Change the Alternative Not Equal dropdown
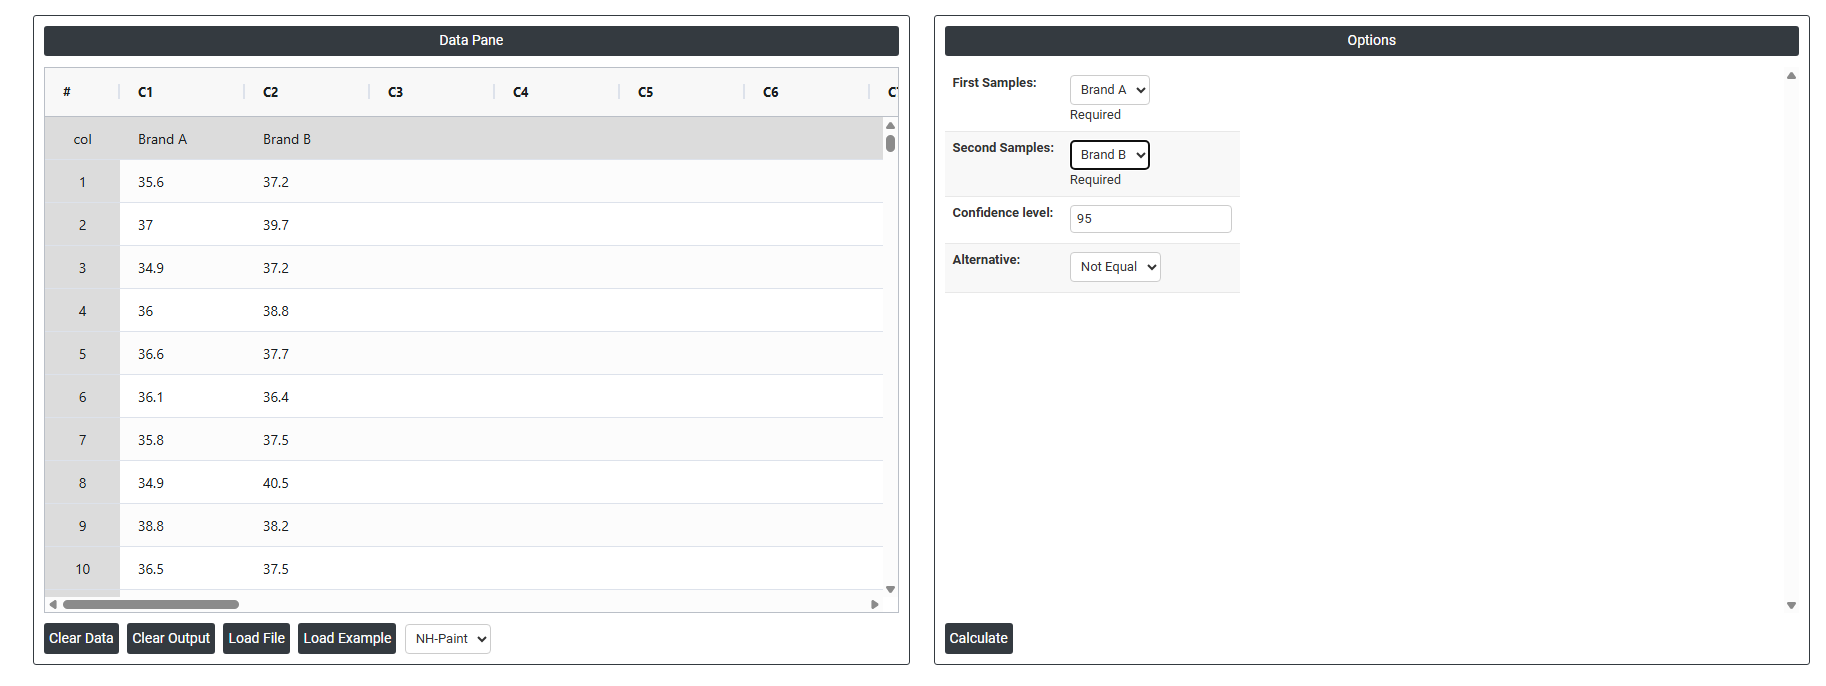Image resolution: width=1826 pixels, height=686 pixels. 1115,267
